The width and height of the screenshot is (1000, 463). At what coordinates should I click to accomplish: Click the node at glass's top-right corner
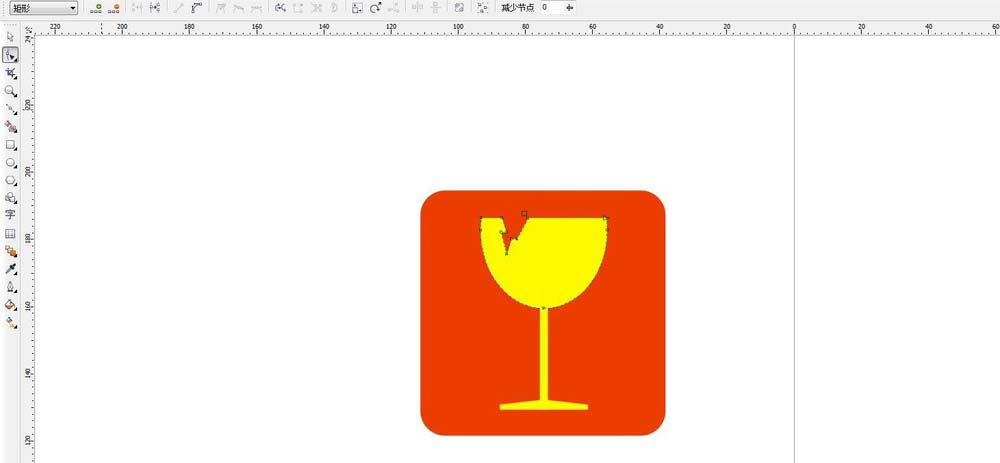pos(606,218)
